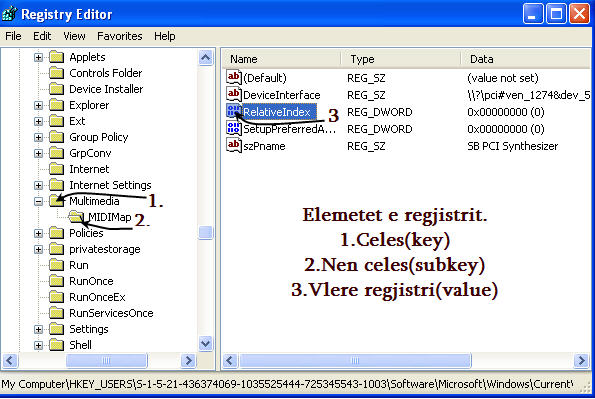
Task: Click the privatestorage folder icon
Action: (57, 249)
